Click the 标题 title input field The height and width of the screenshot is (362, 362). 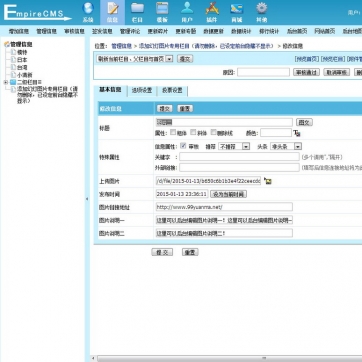[x=224, y=122]
